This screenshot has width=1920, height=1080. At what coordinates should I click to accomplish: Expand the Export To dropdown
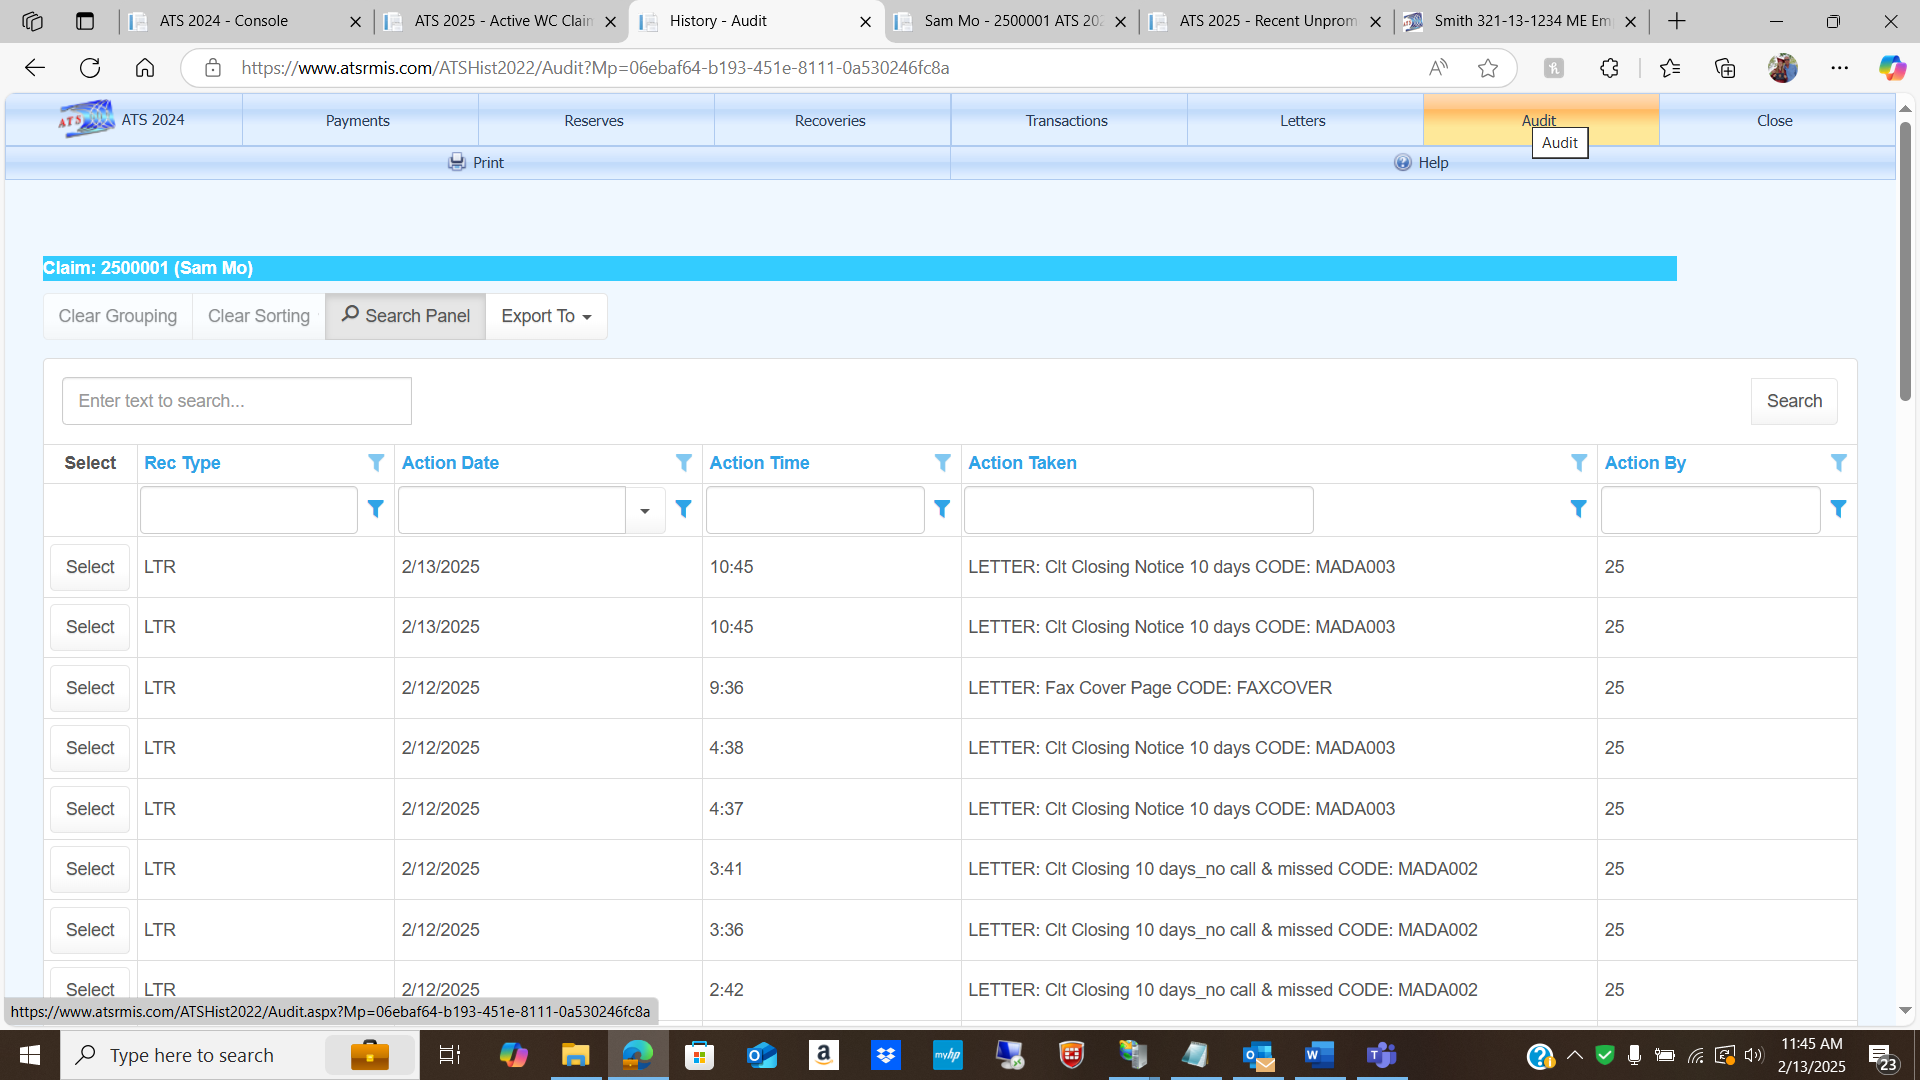coord(546,316)
